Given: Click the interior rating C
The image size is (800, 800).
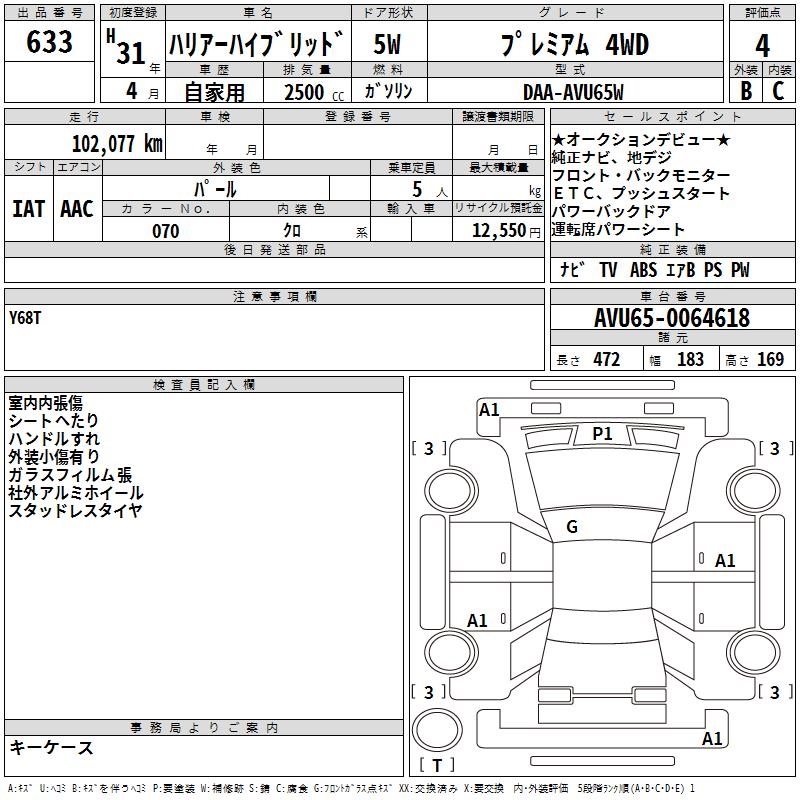Looking at the screenshot, I should 779,91.
